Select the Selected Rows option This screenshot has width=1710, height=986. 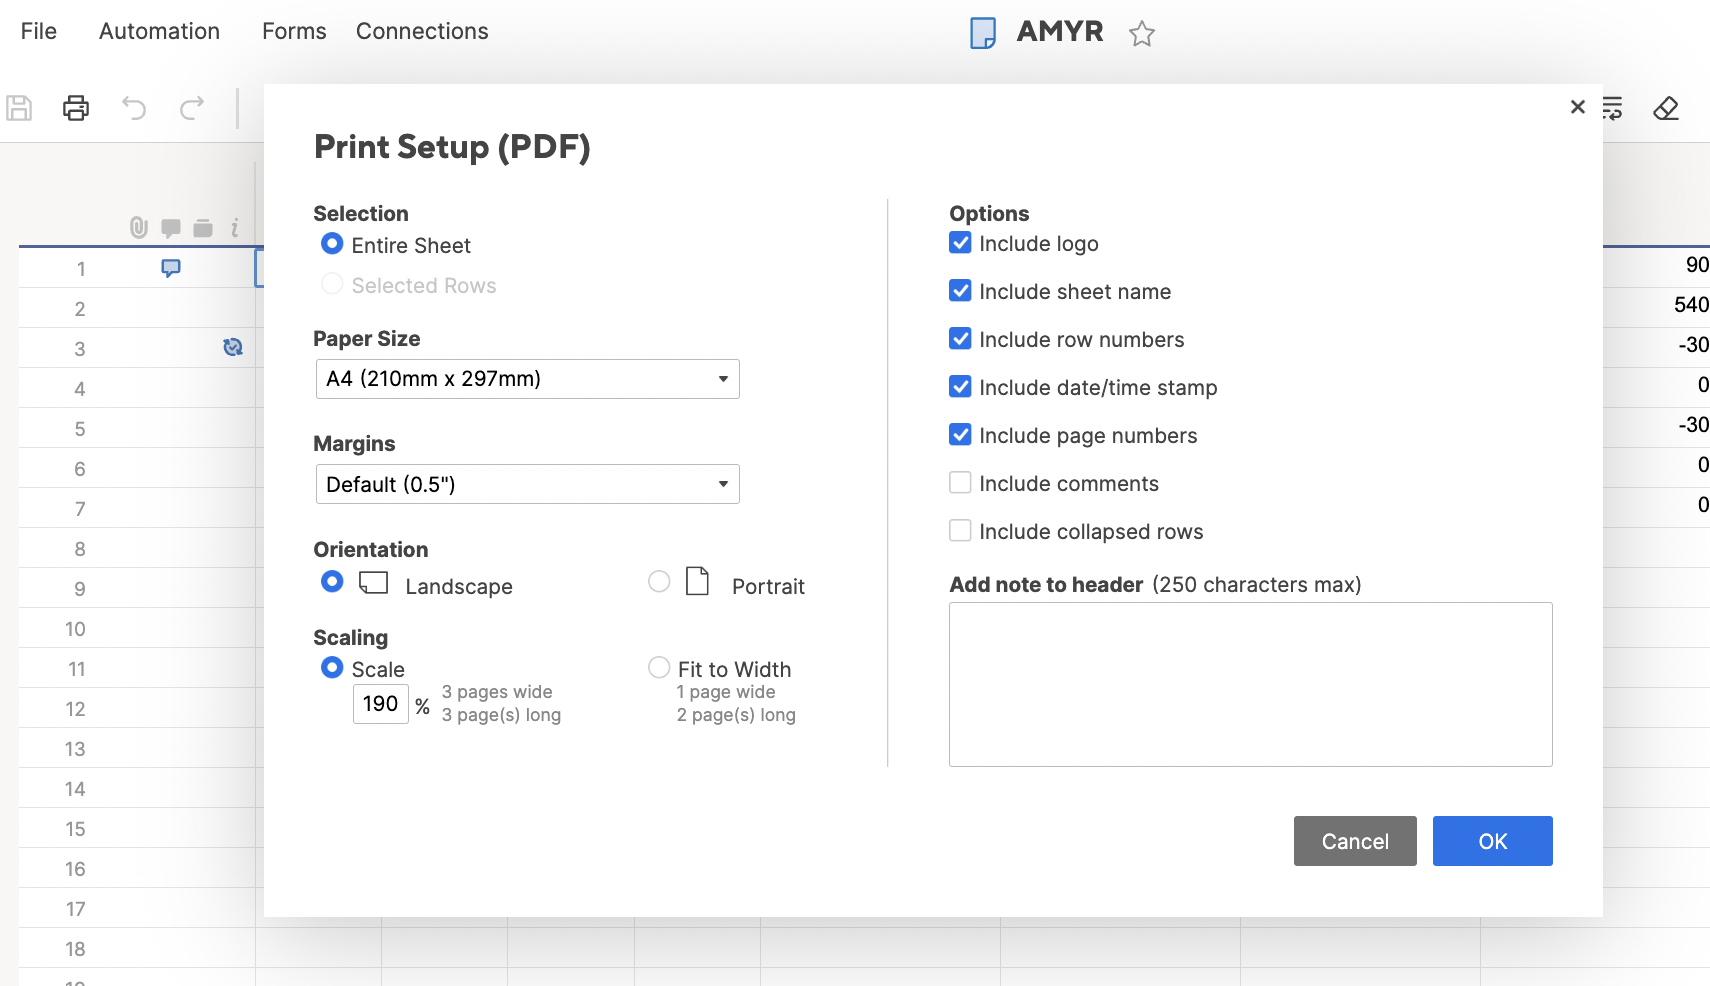coord(332,284)
